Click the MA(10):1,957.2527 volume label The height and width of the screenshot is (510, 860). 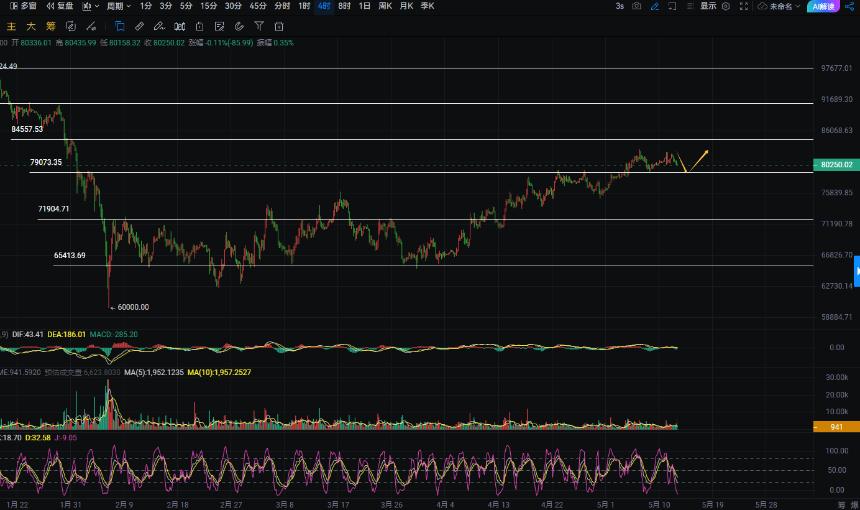(219, 372)
